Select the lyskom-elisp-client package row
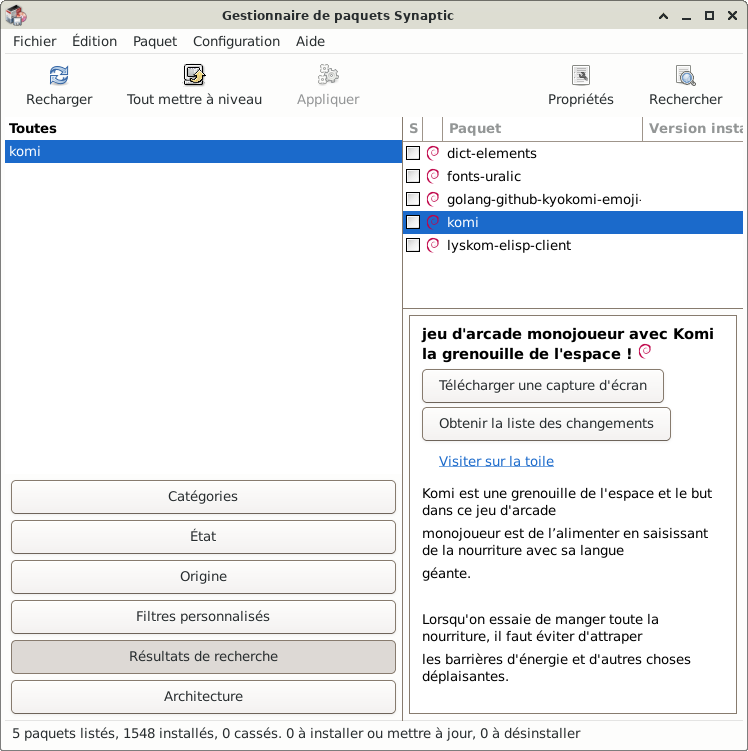748x751 pixels. pyautogui.click(x=573, y=245)
